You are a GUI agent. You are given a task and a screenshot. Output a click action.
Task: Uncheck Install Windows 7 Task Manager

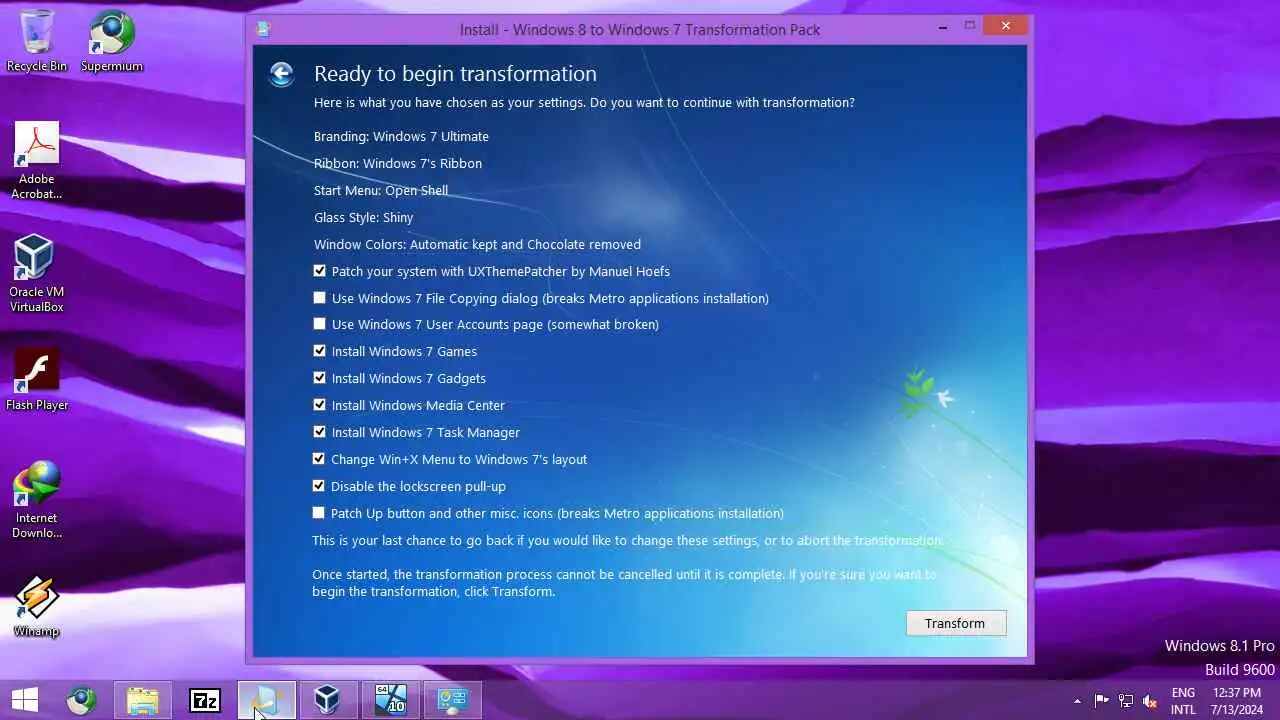320,432
